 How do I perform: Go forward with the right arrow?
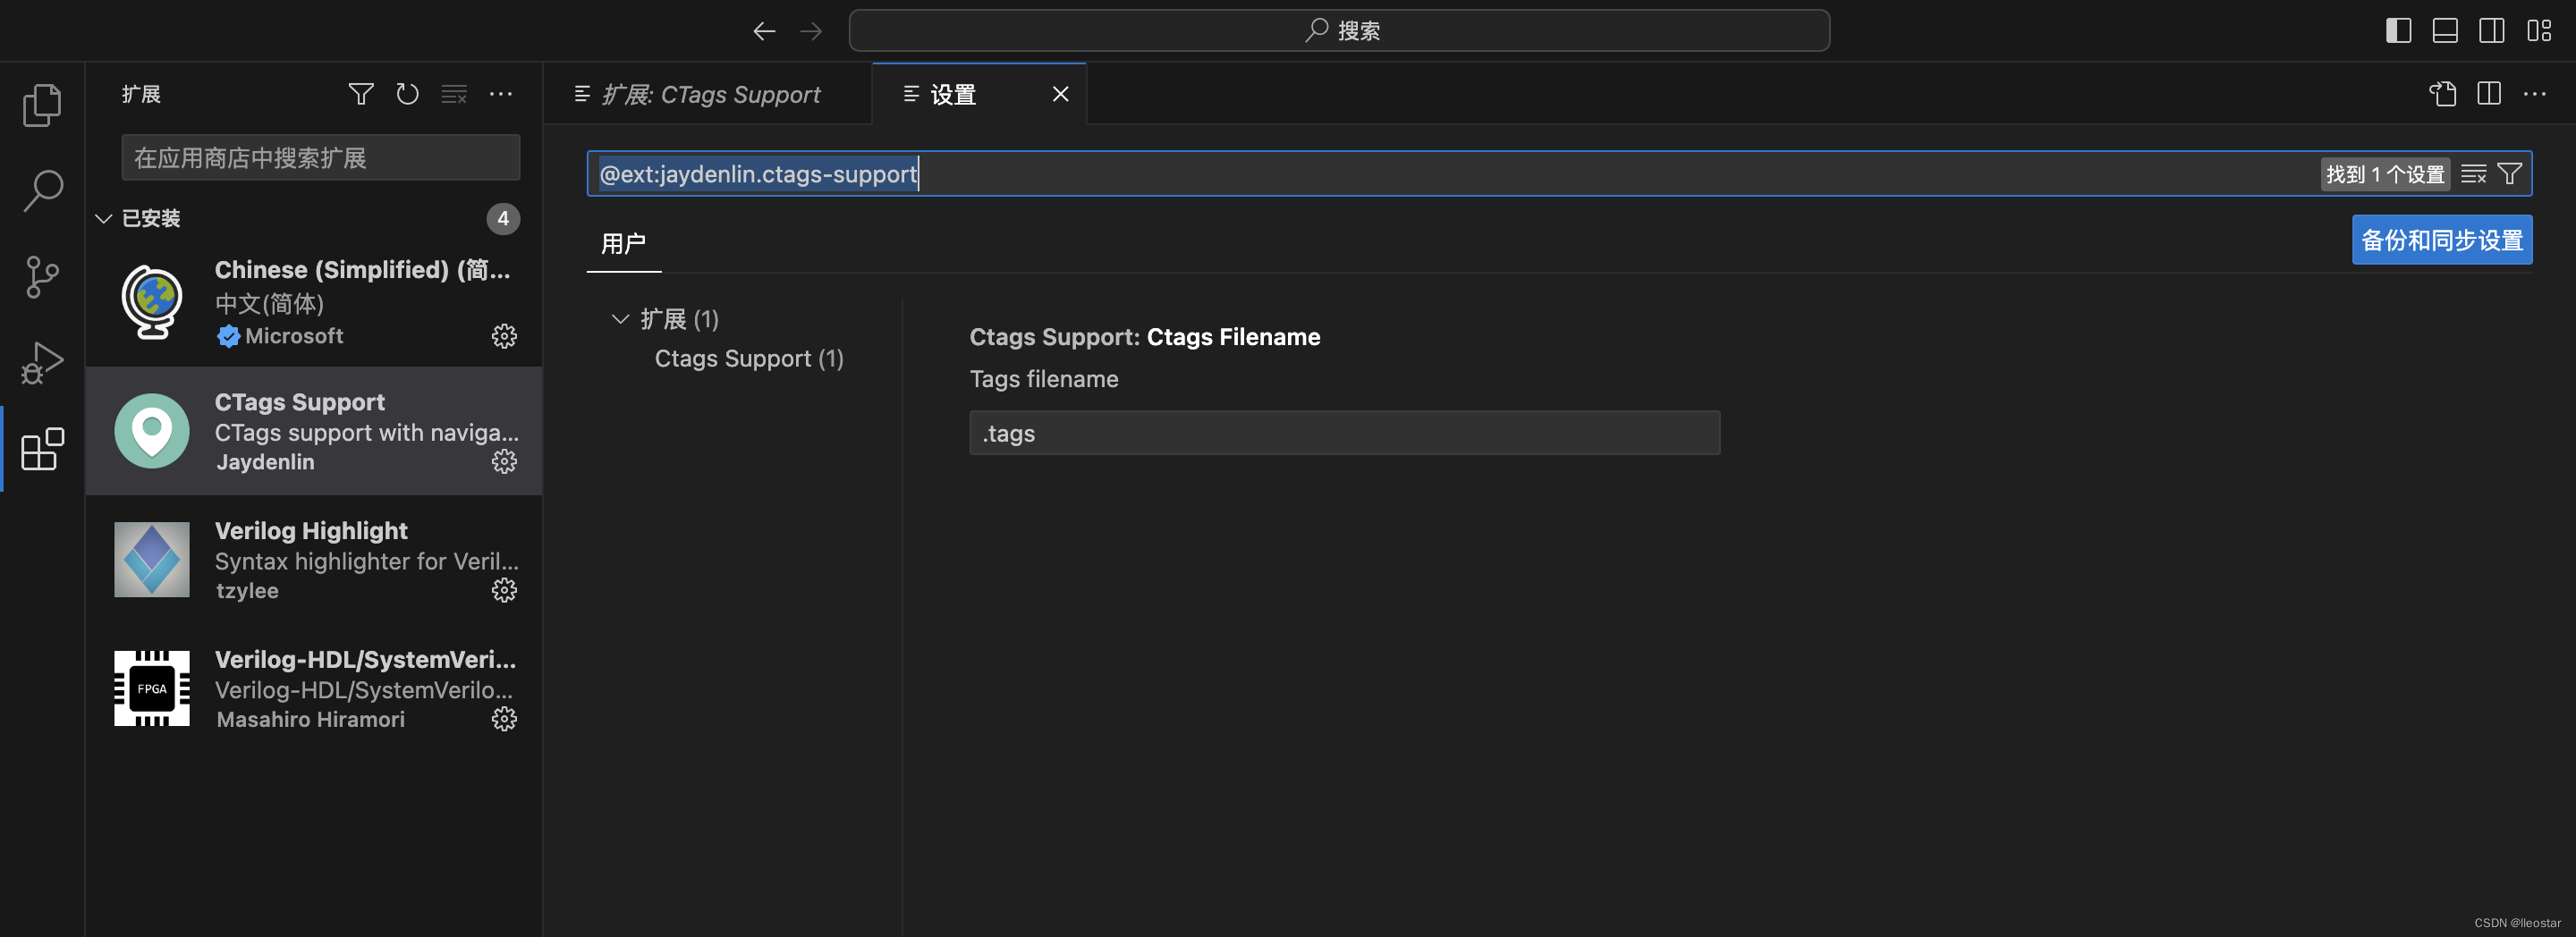811,31
